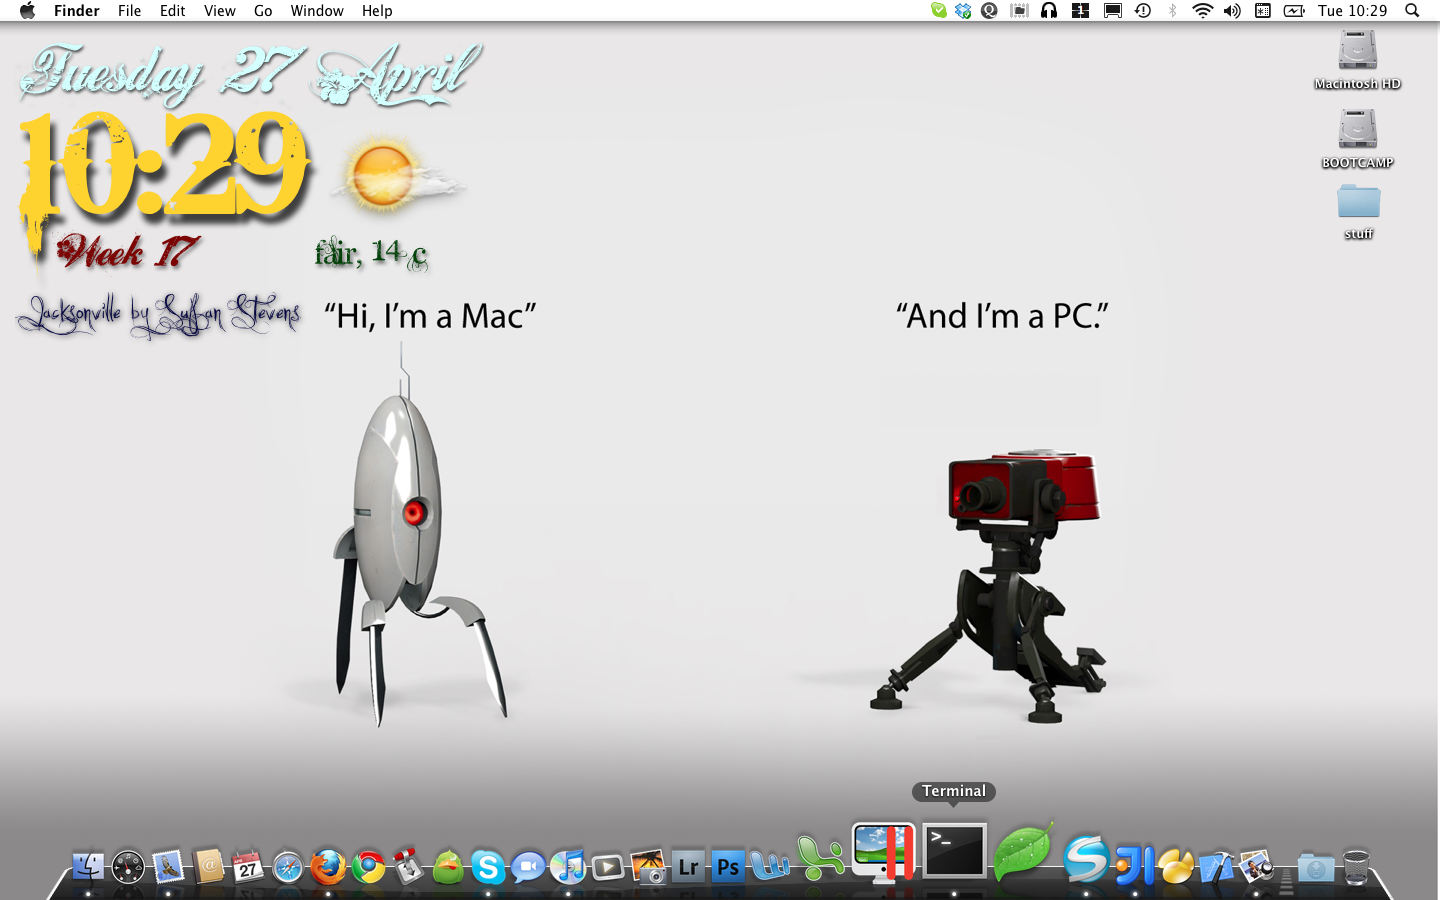Click the calendar grid menu bar icon
This screenshot has width=1440, height=900.
click(1263, 11)
